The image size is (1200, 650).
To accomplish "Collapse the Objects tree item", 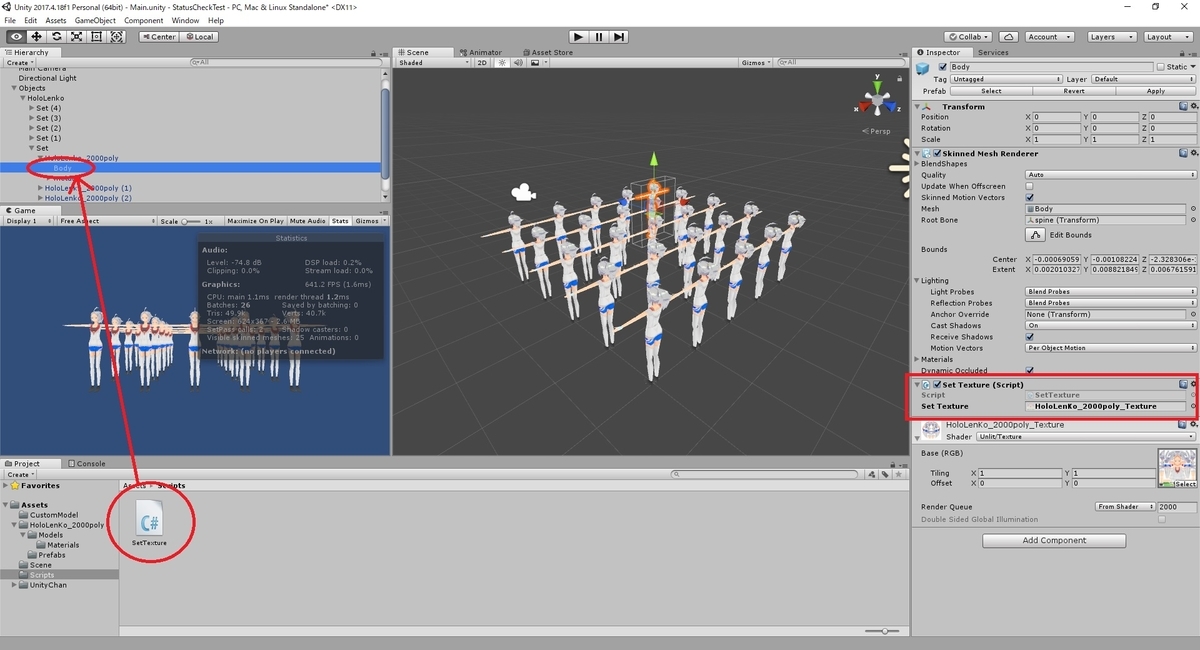I will [14, 88].
